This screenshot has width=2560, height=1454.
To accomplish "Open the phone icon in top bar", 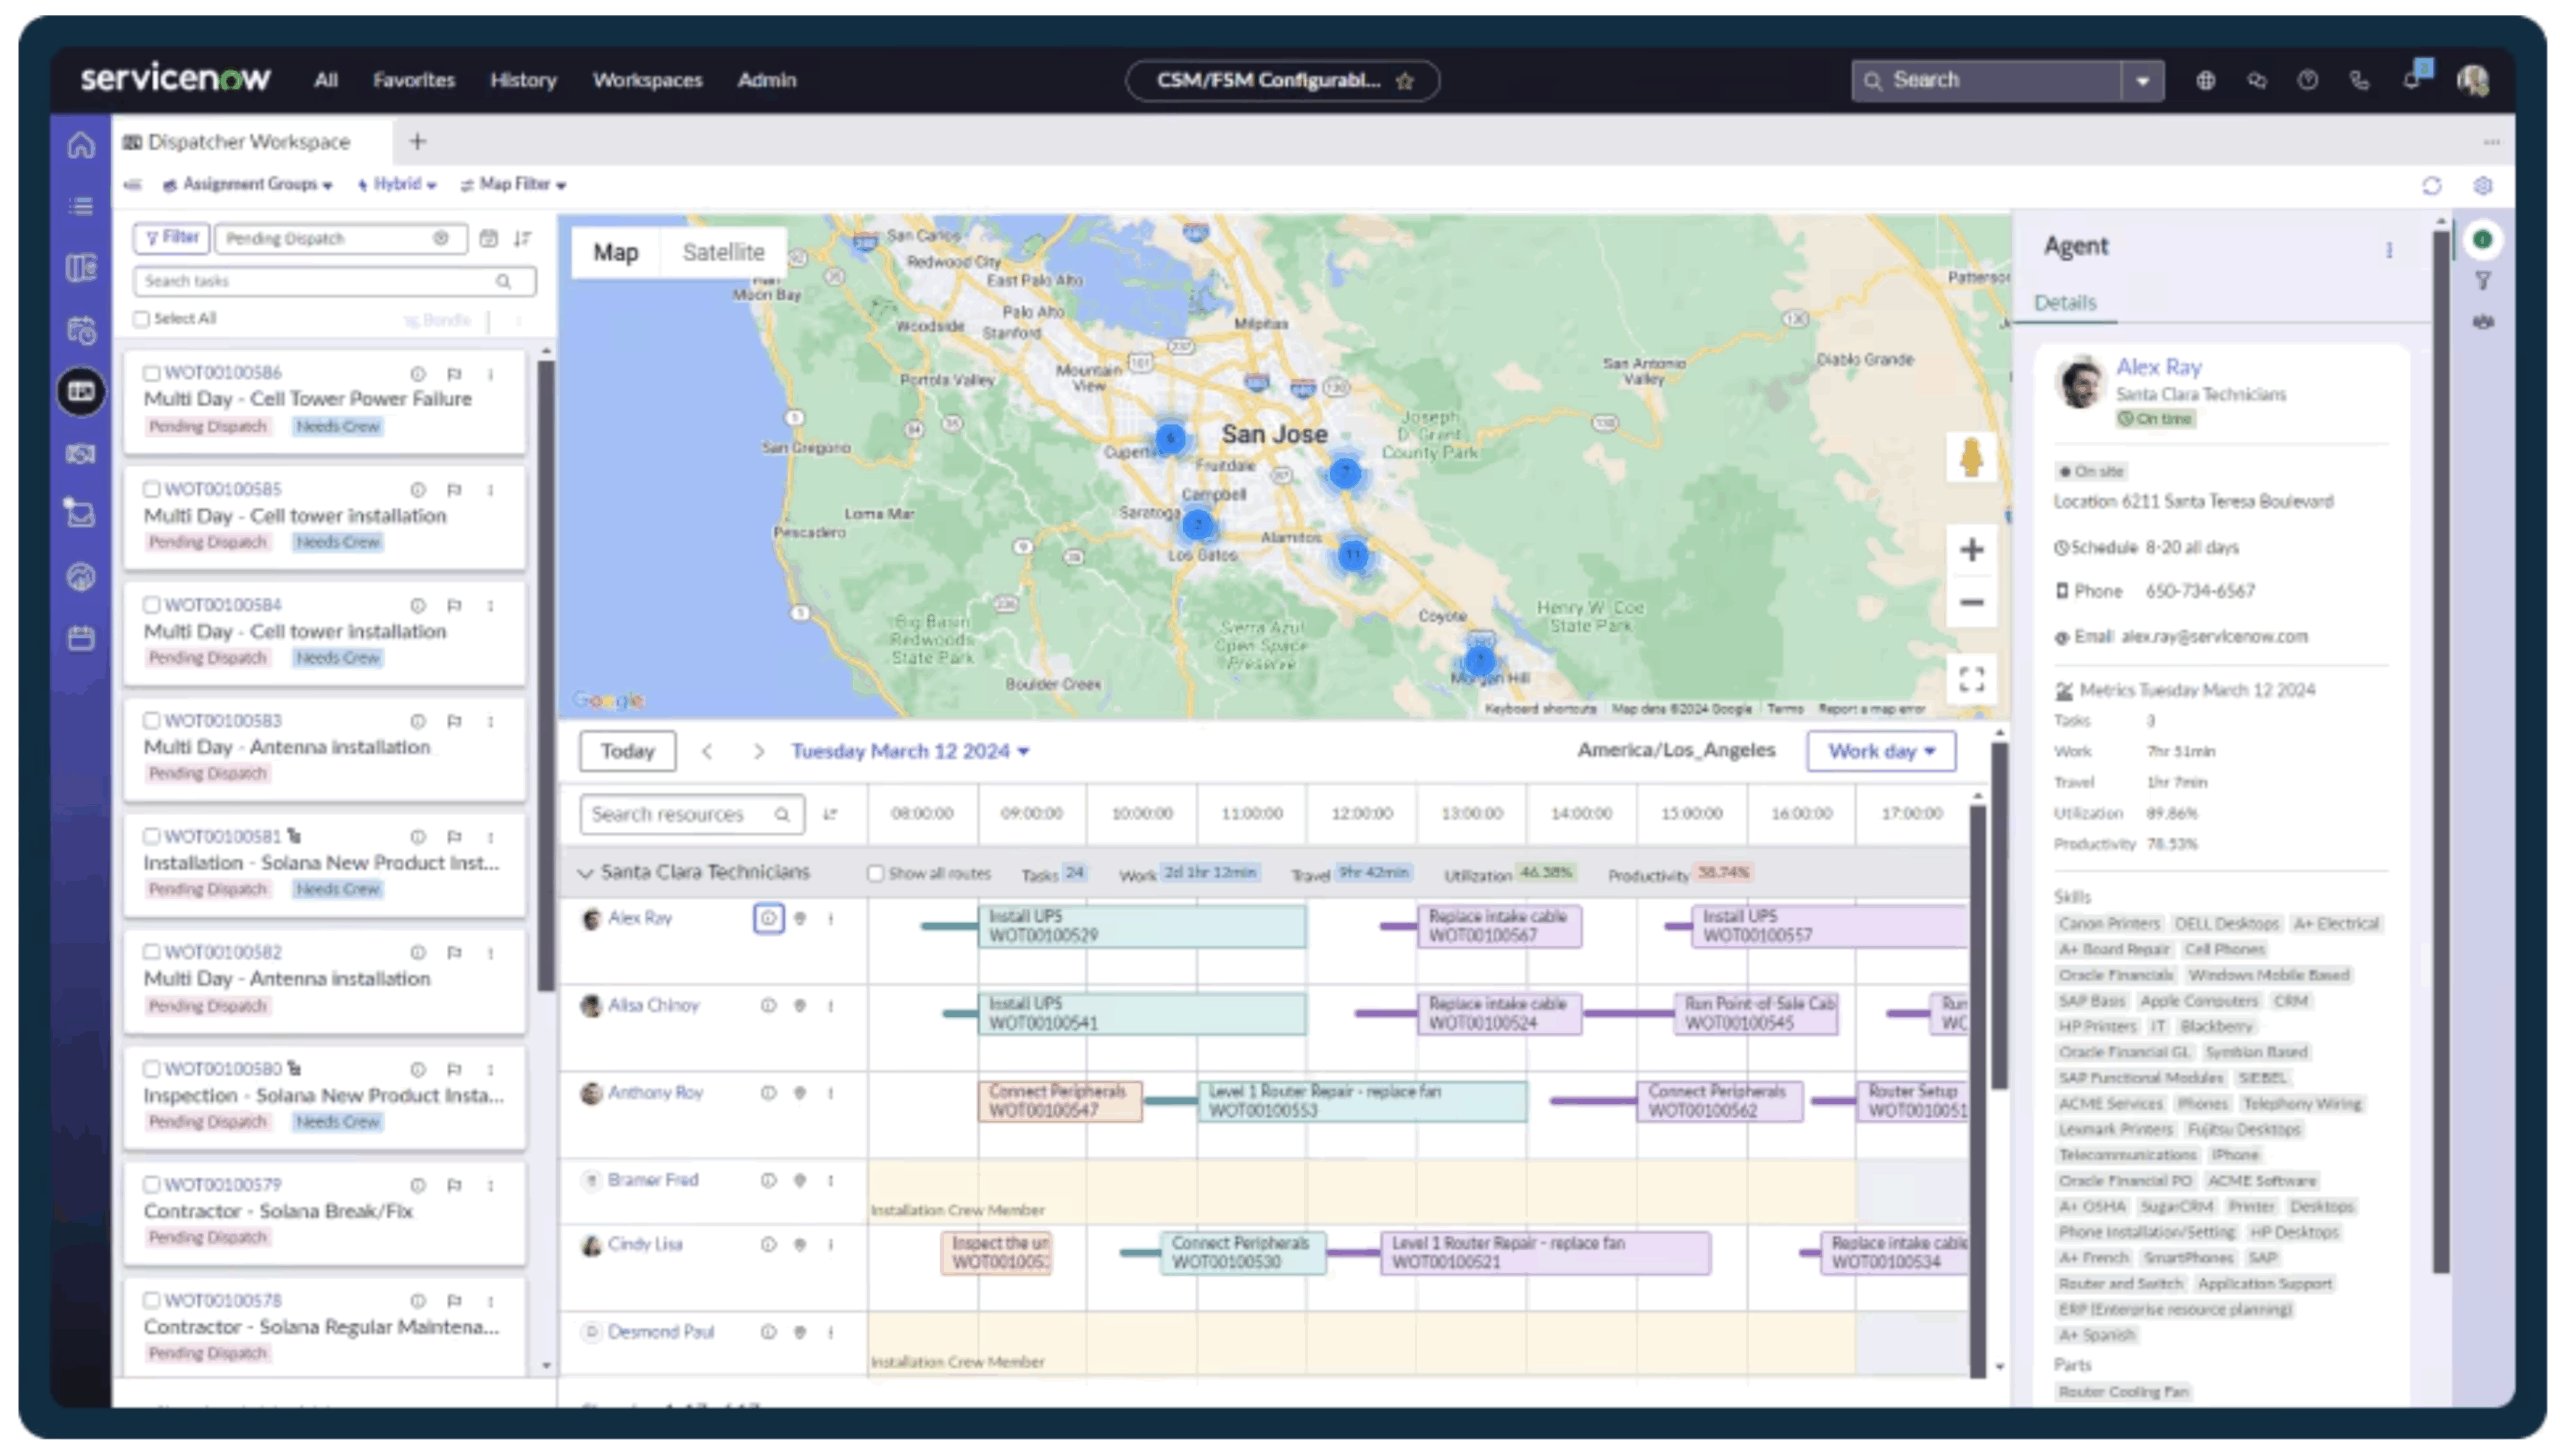I will tap(2360, 80).
